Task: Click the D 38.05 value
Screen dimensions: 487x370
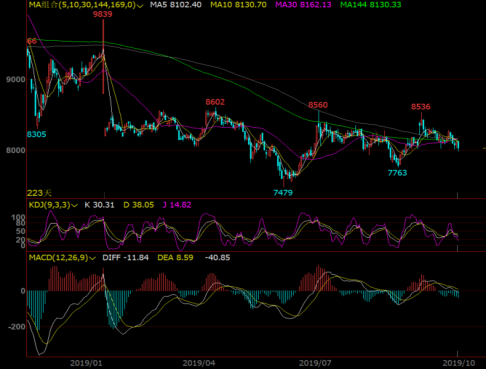Action: tap(139, 205)
